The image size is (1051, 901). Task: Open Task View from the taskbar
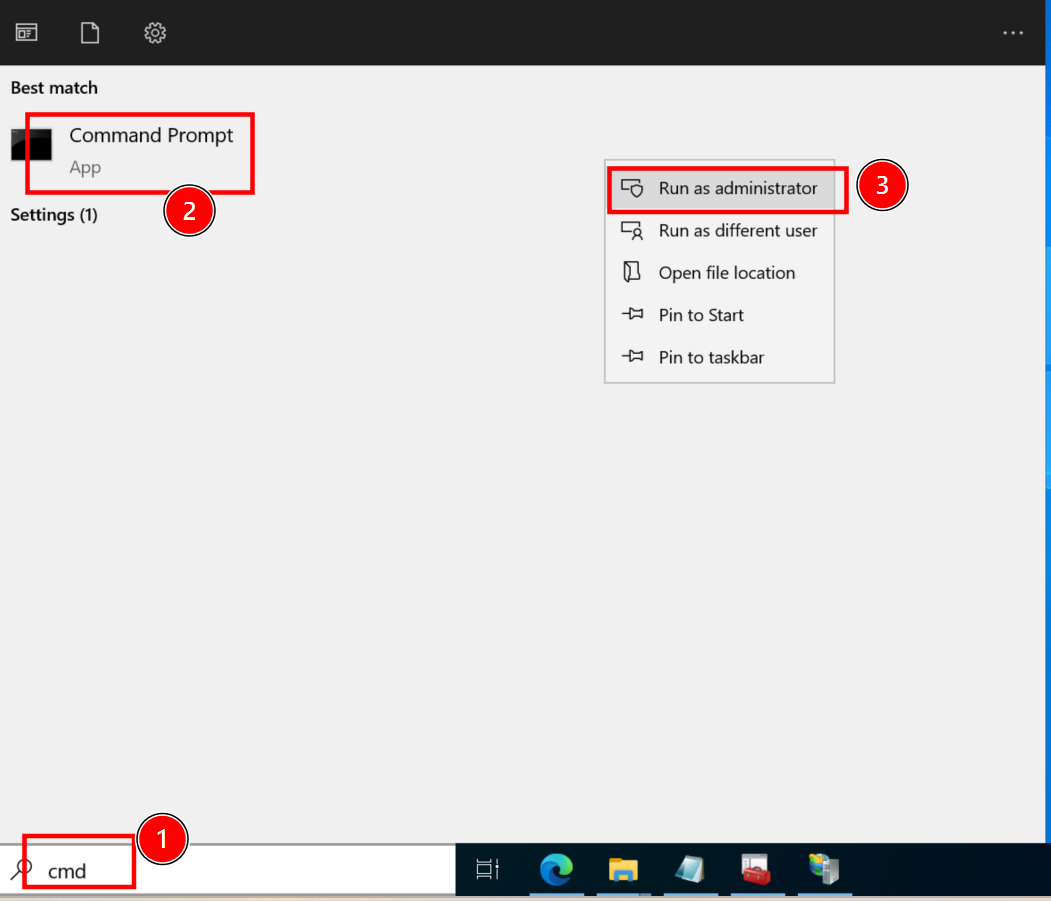tap(488, 870)
